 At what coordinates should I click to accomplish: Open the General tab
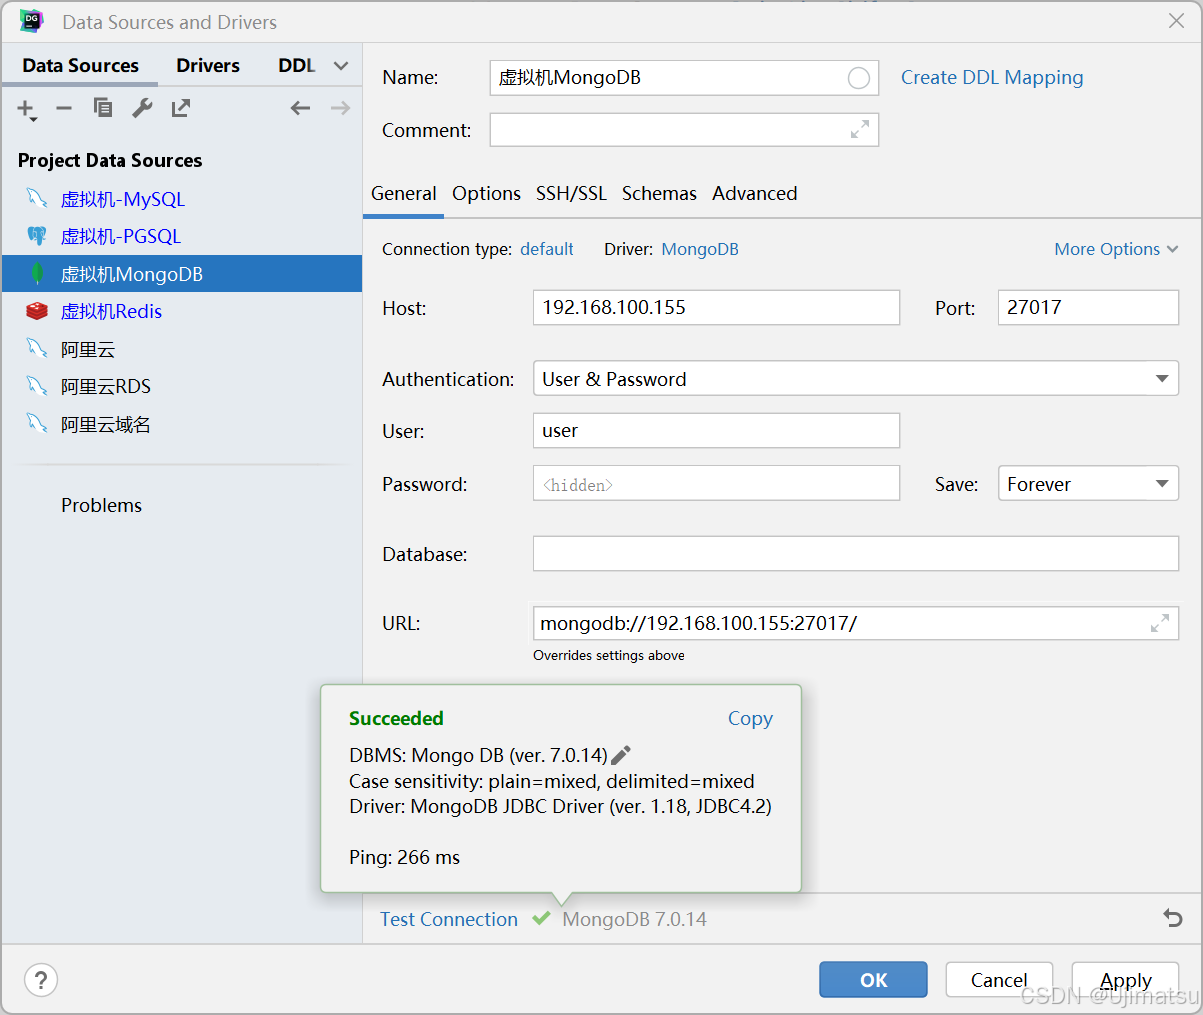404,193
